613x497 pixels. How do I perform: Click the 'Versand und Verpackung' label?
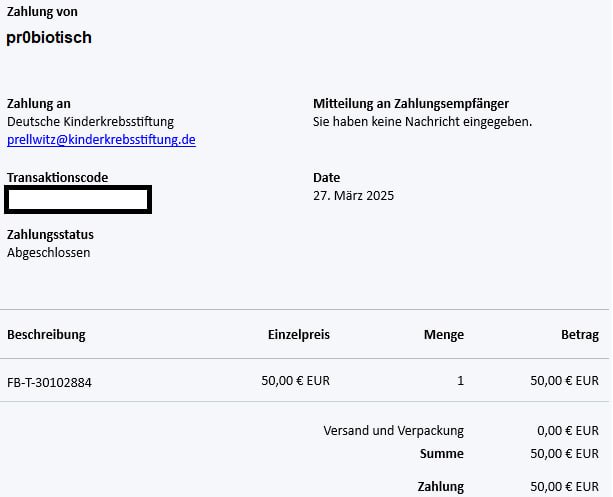click(393, 430)
